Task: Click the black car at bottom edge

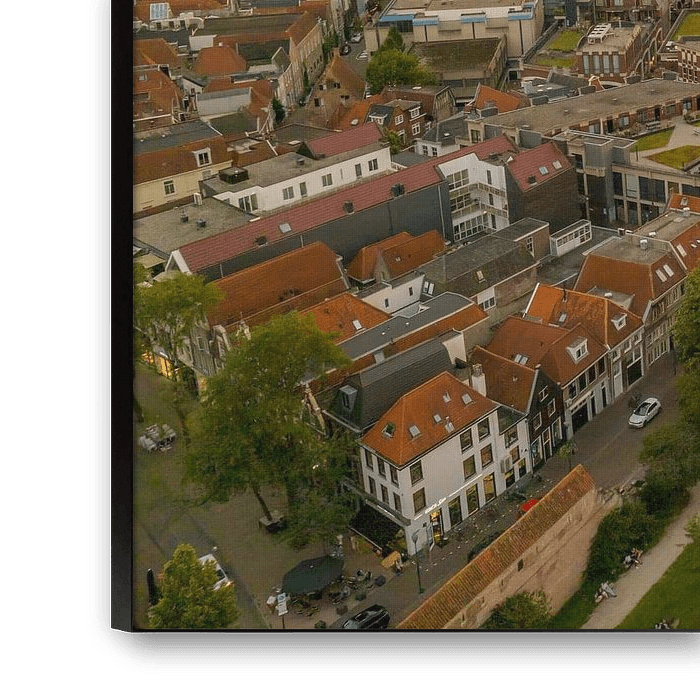Action: point(367,617)
